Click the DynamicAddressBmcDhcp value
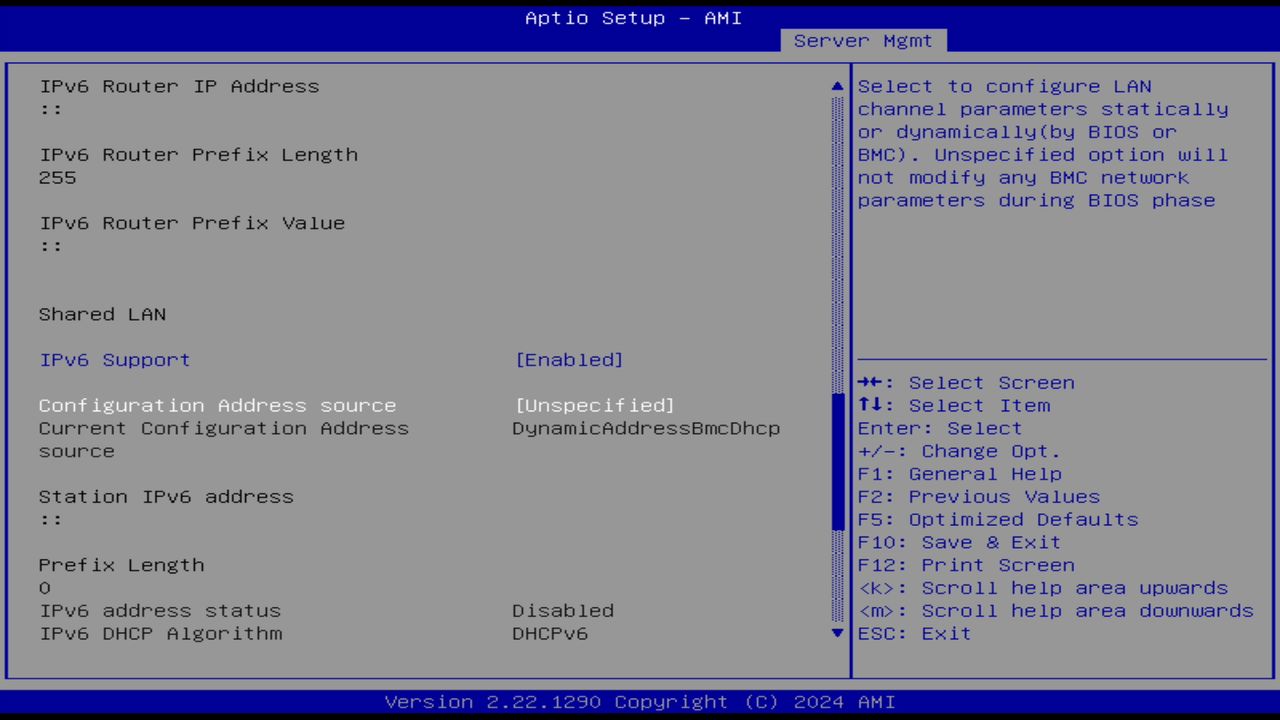 coord(646,428)
